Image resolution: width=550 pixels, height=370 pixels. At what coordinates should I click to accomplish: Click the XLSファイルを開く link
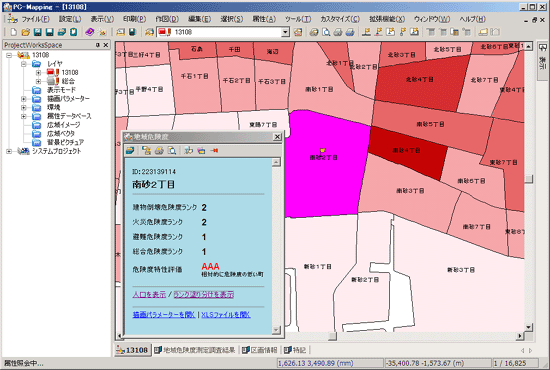(x=226, y=315)
